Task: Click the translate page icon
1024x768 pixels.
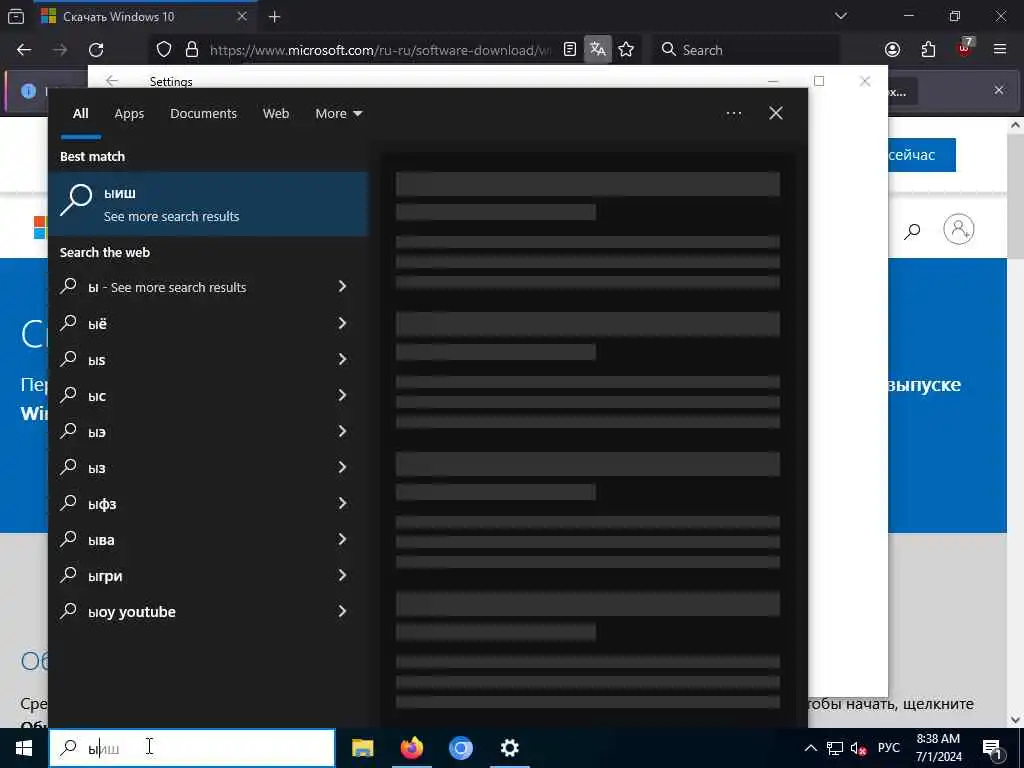Action: (x=598, y=50)
